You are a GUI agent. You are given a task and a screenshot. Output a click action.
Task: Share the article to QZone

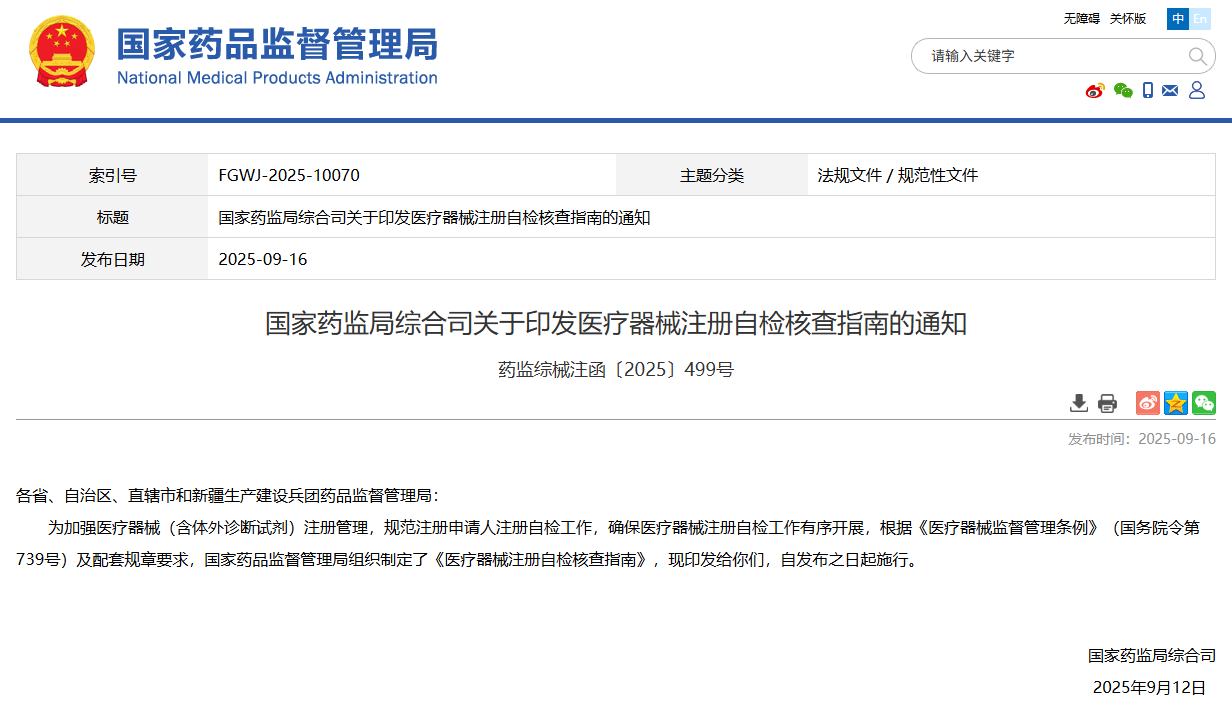click(x=1175, y=403)
